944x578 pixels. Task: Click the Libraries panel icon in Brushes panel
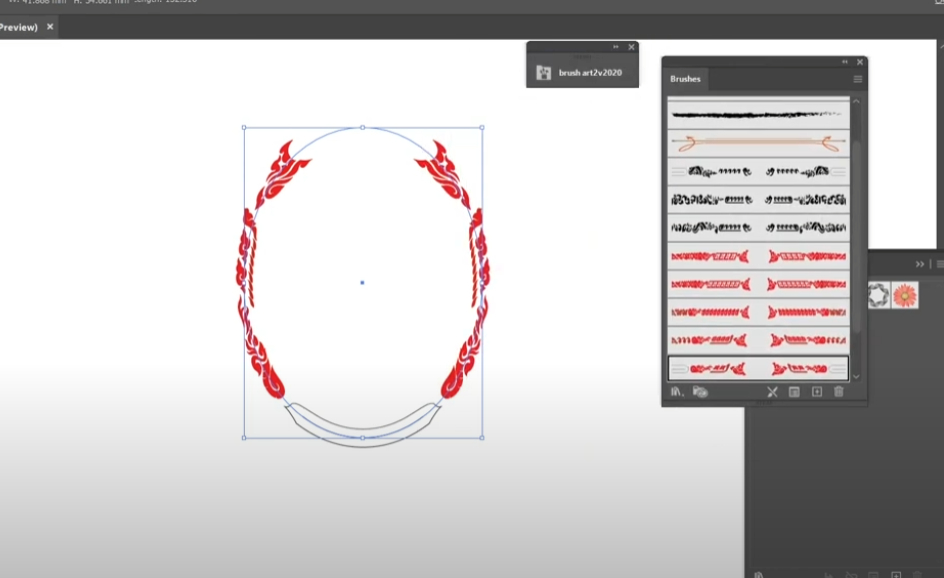(700, 392)
